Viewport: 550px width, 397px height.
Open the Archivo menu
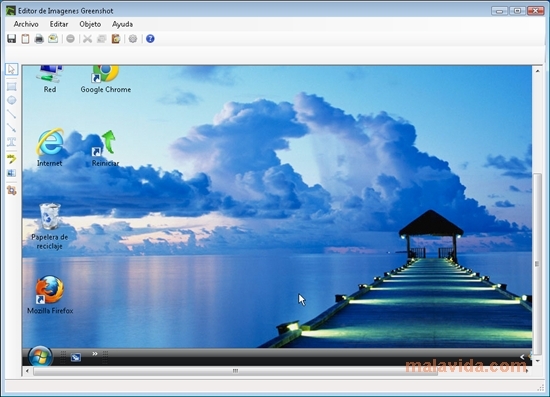(26, 24)
